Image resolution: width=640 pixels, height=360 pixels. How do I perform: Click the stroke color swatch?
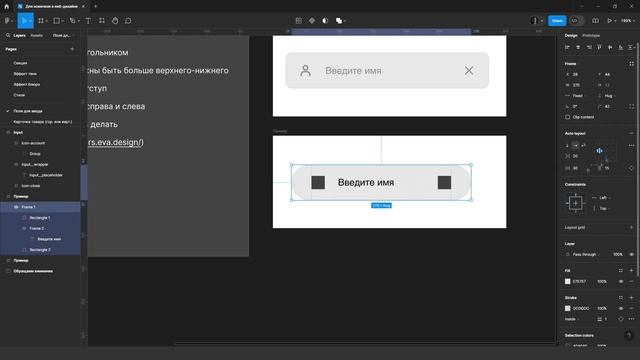(567, 308)
